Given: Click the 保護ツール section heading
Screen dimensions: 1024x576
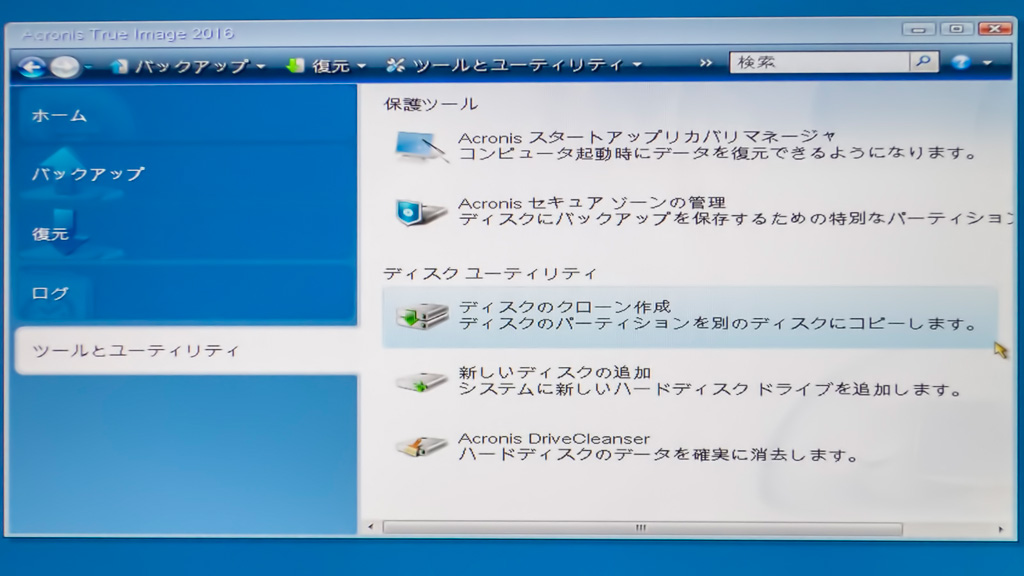Looking at the screenshot, I should click(x=430, y=104).
